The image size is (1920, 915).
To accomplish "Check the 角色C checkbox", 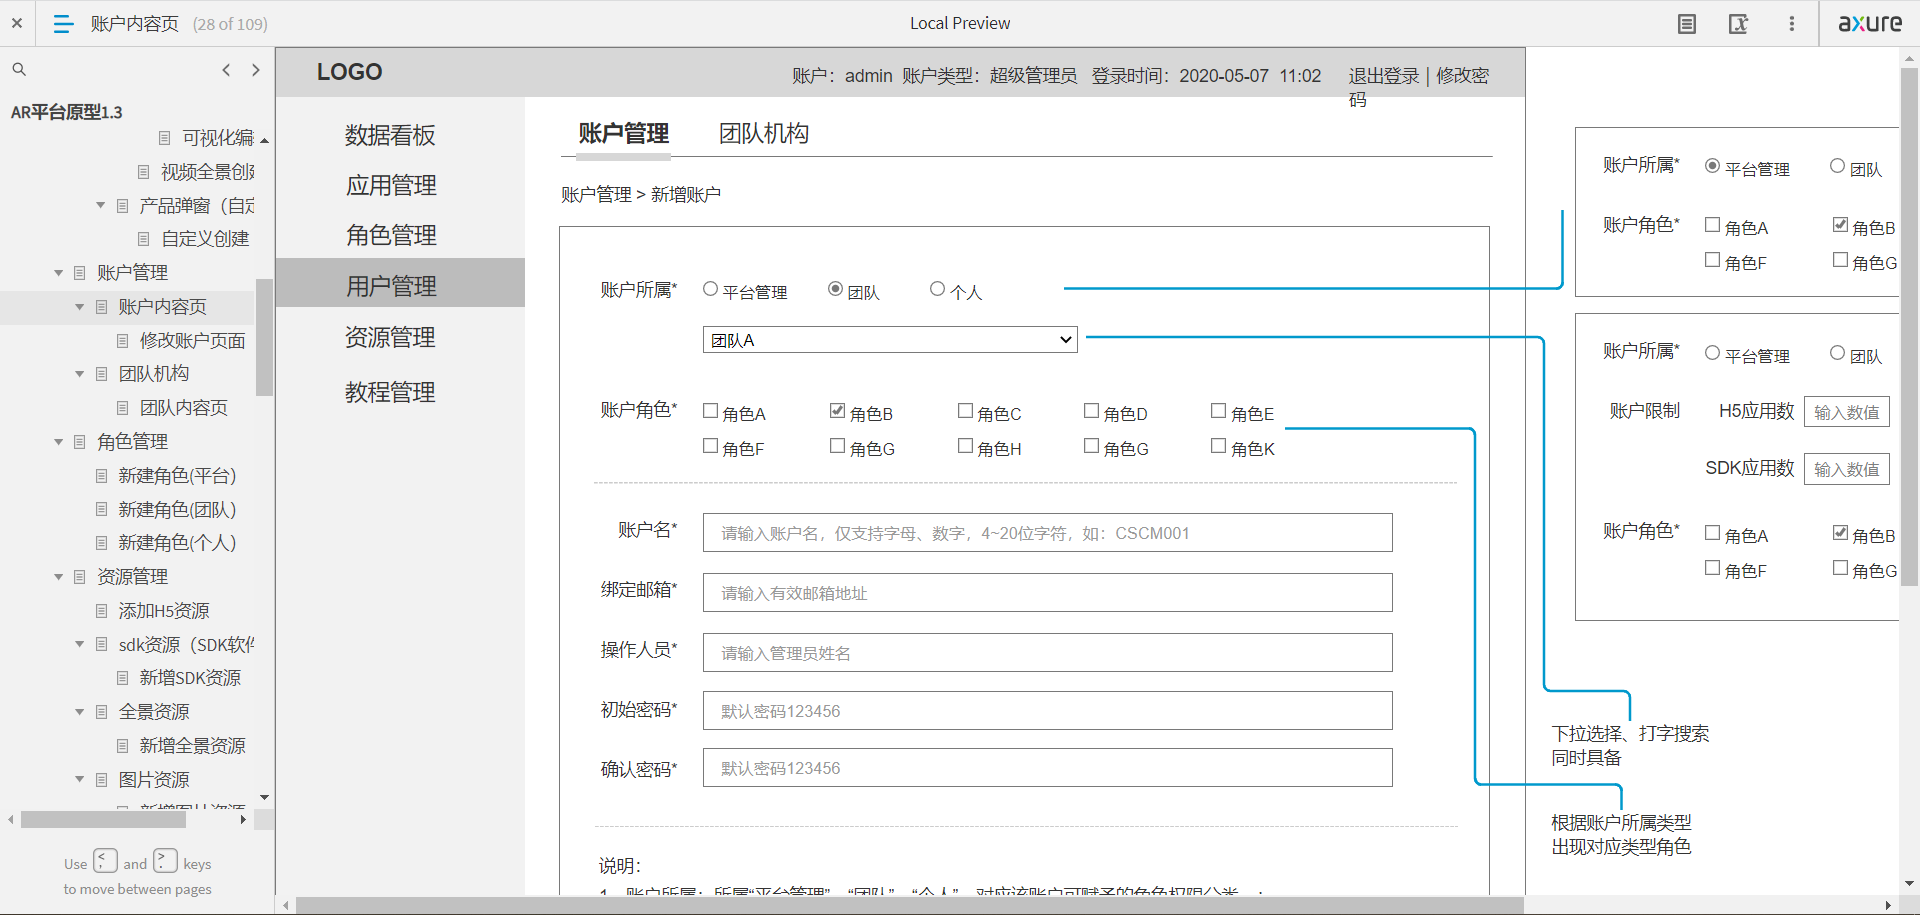I will 965,411.
